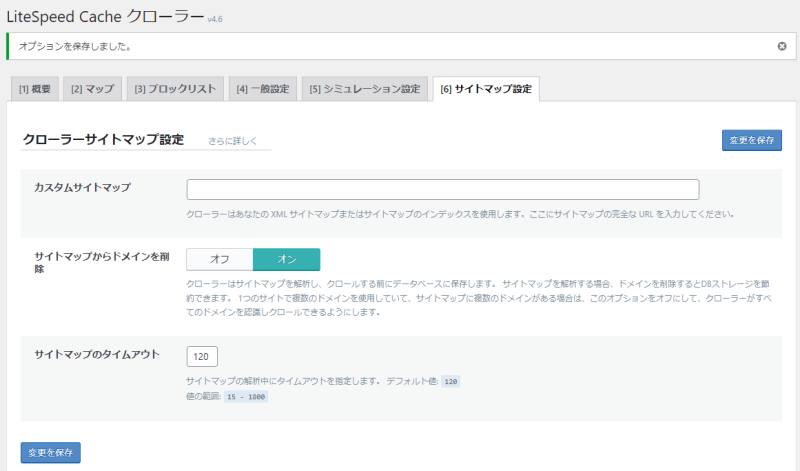This screenshot has height=471, width=800.
Task: Set domain removal to オン
Action: [x=286, y=259]
